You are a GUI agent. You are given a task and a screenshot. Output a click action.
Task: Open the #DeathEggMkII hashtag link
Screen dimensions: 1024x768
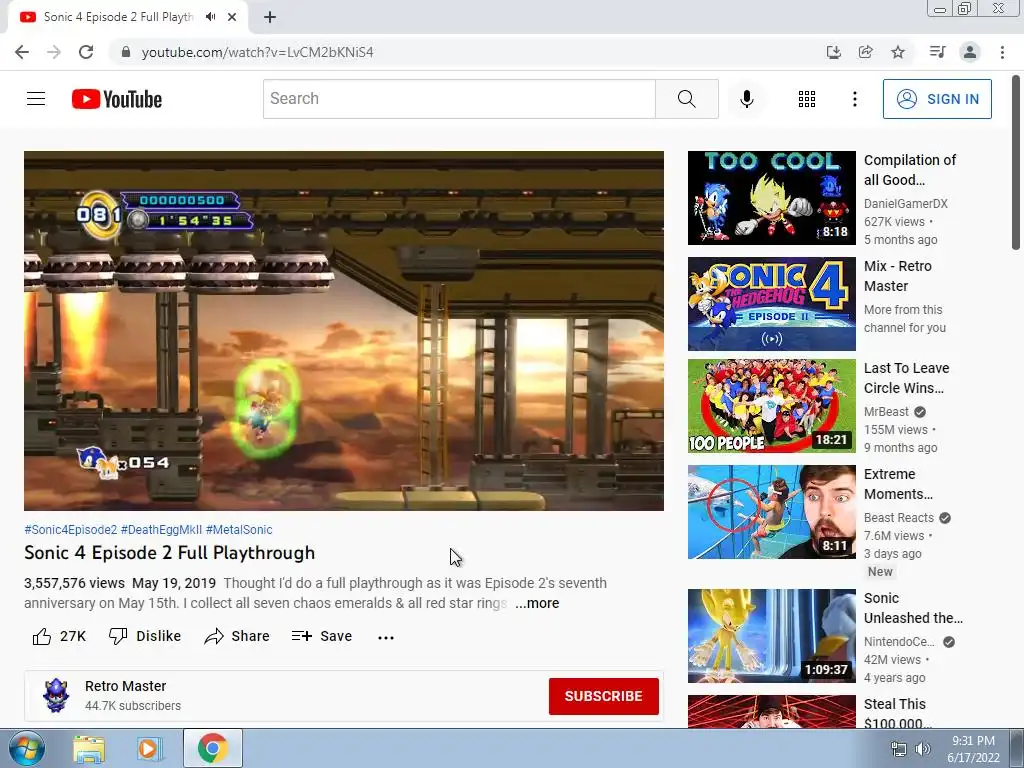tap(161, 530)
